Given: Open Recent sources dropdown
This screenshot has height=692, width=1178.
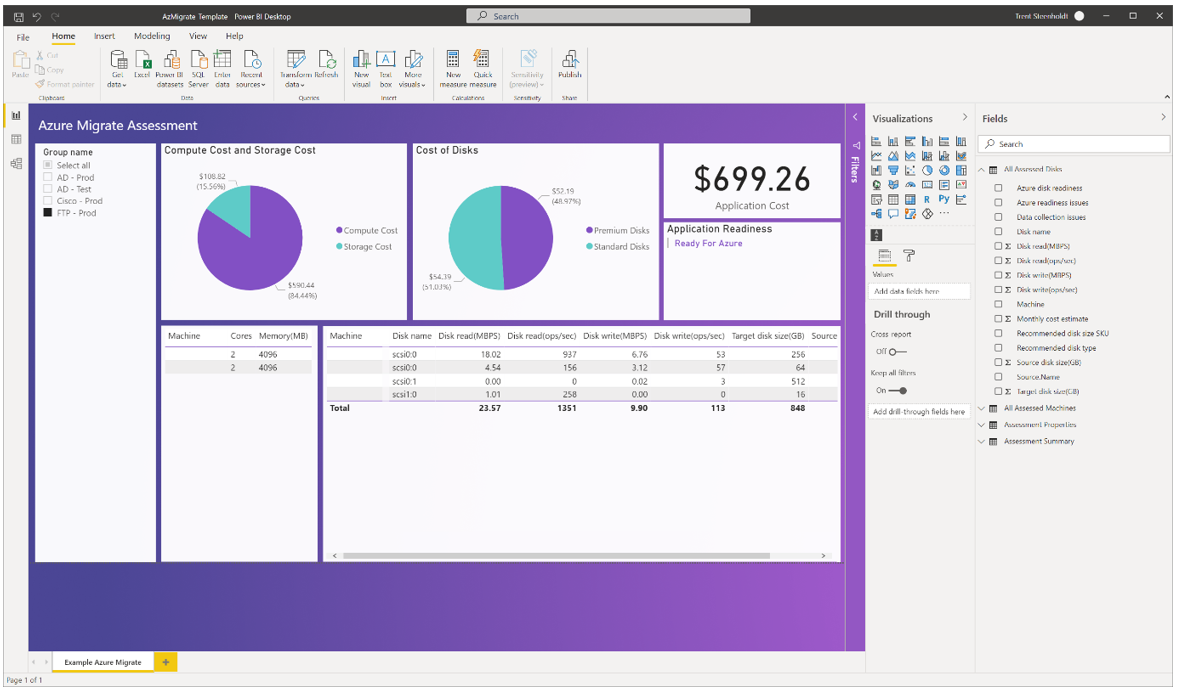Looking at the screenshot, I should (251, 68).
